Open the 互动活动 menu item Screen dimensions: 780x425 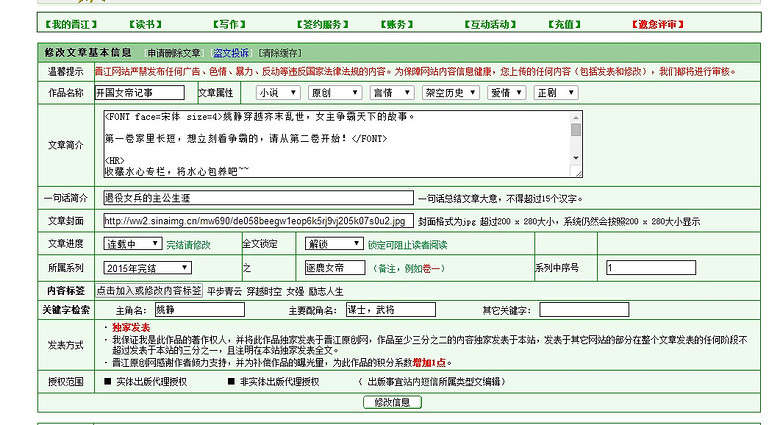(490, 24)
